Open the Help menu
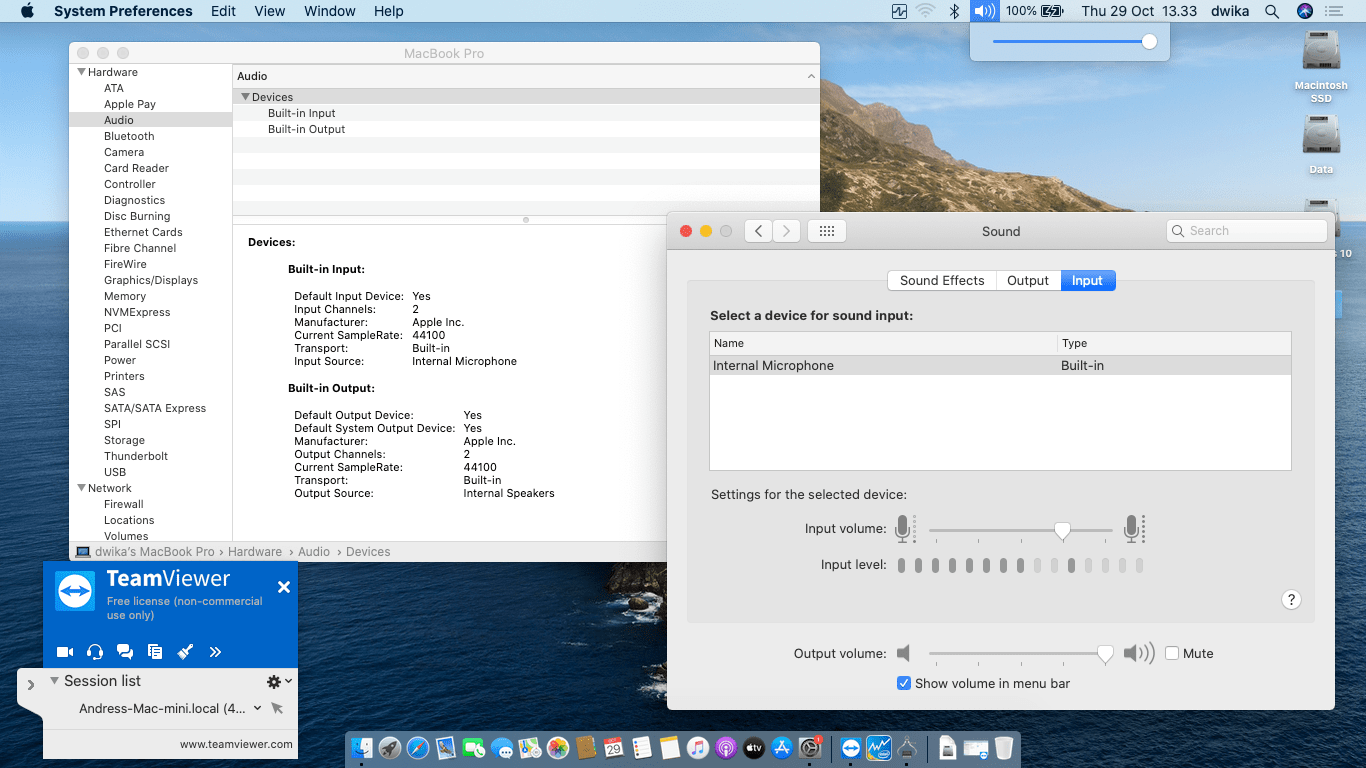 click(389, 11)
